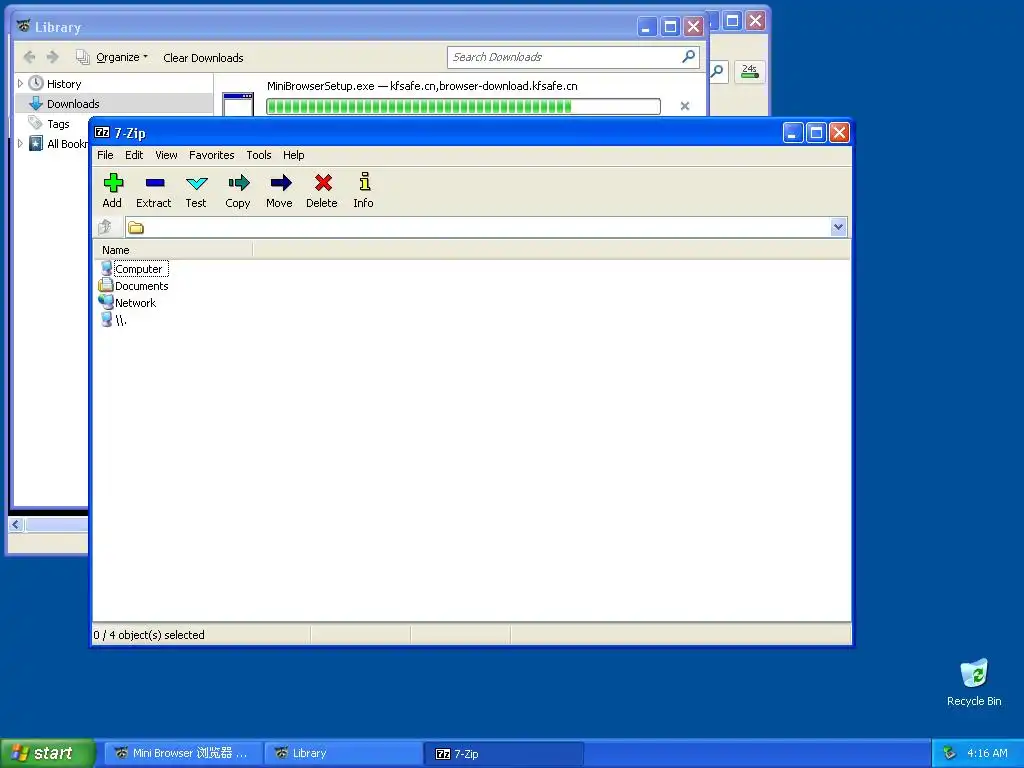This screenshot has height=768, width=1024.
Task: Expand the All Bookmarks tree node
Action: 20,144
